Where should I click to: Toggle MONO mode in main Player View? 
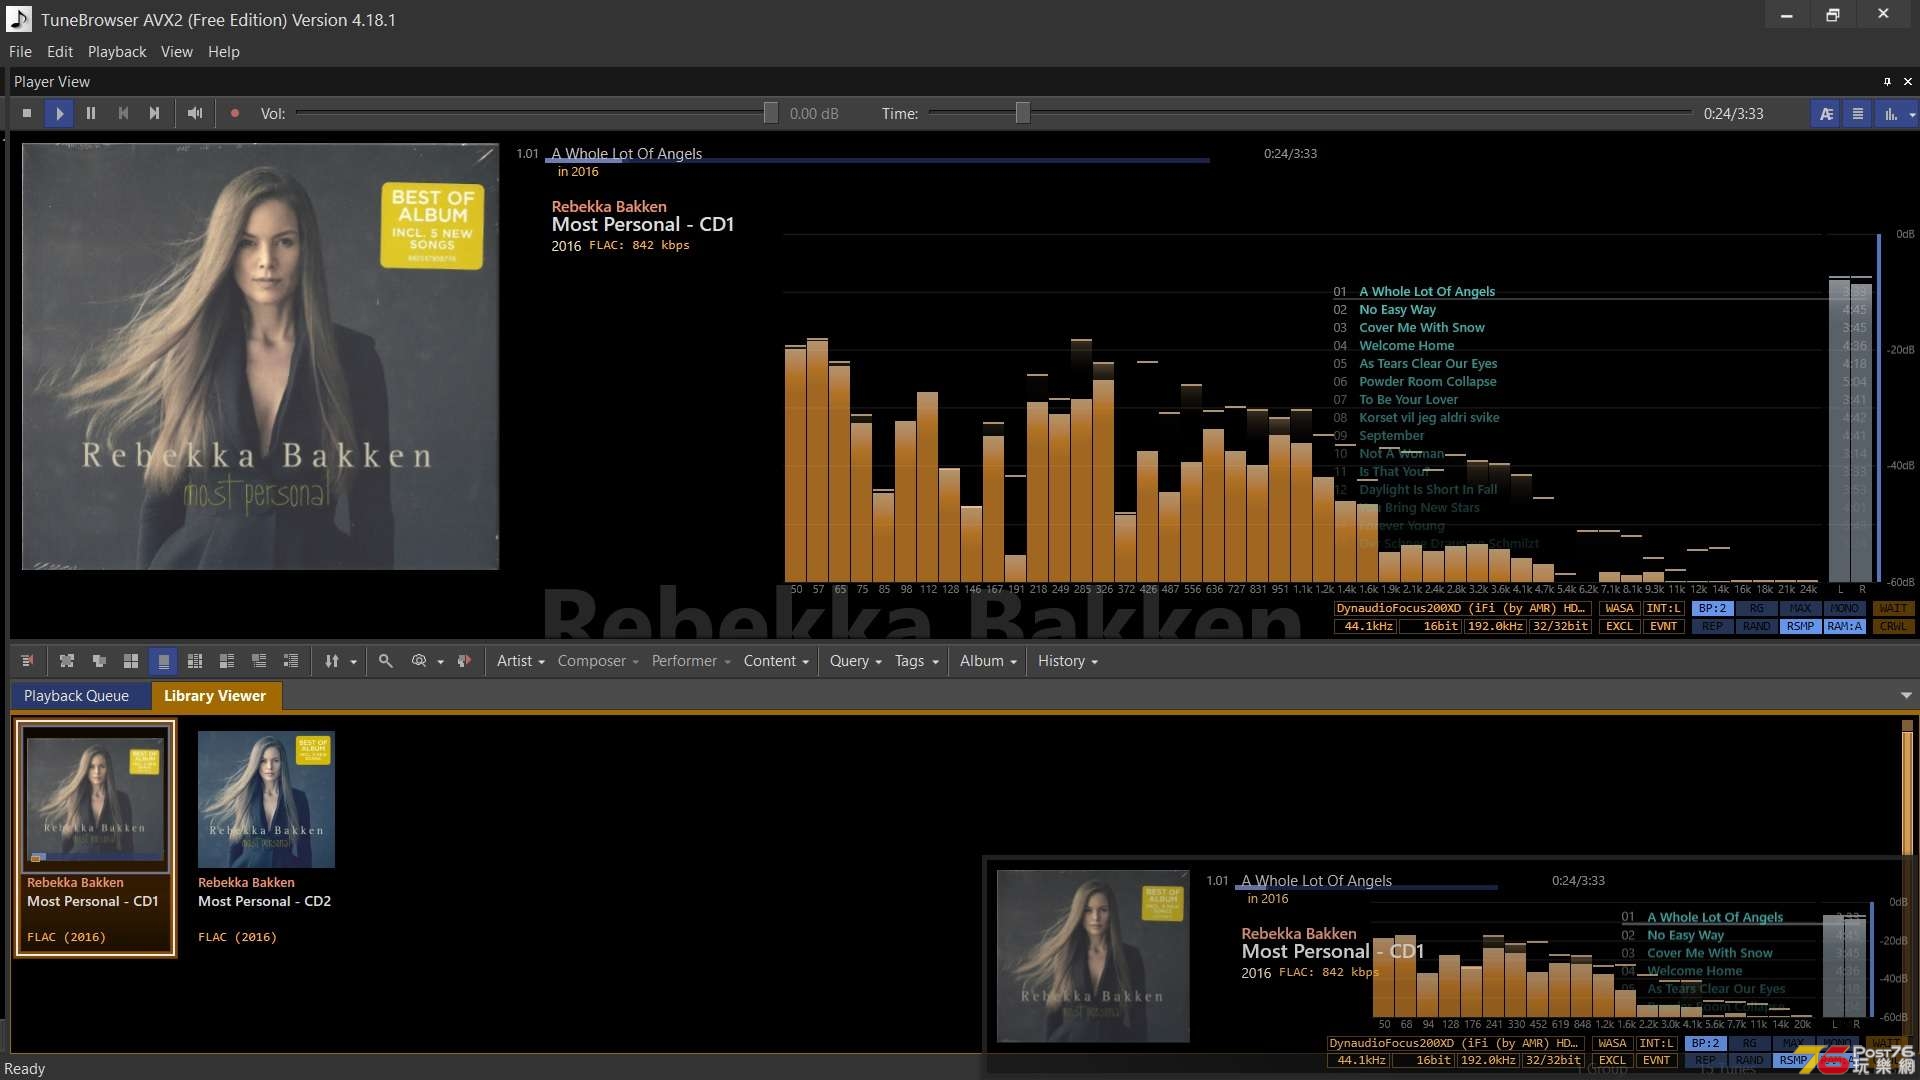coord(1844,608)
